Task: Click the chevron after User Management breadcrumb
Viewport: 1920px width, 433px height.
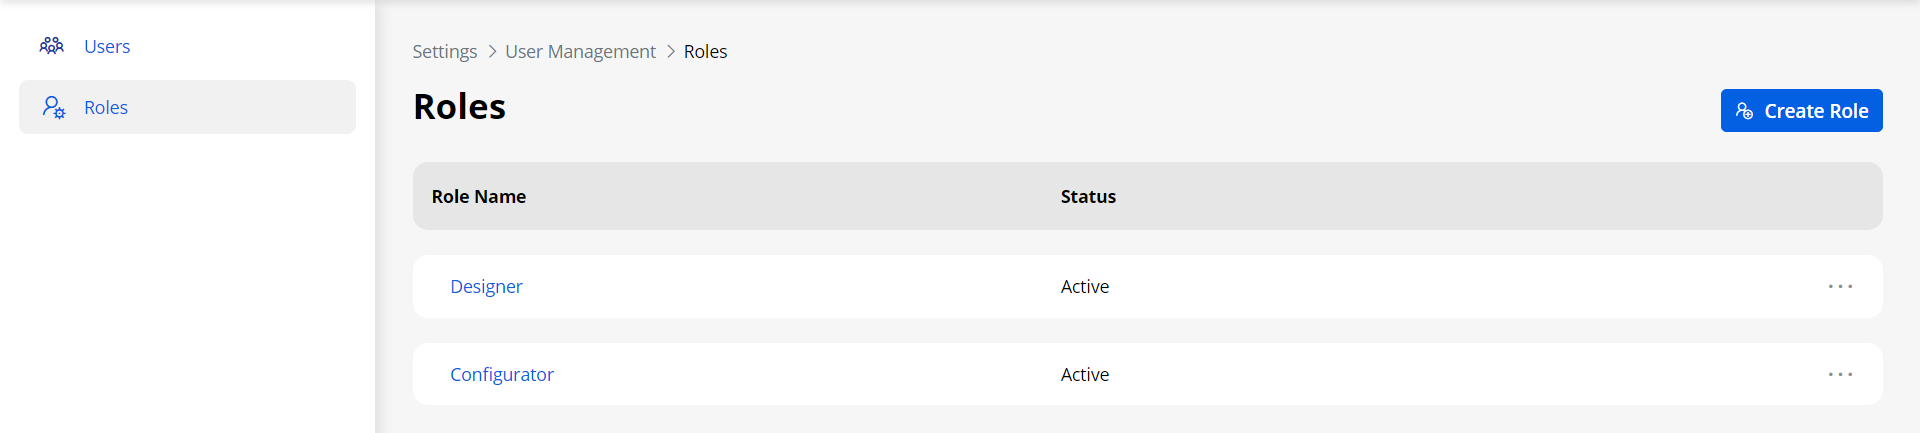Action: (x=671, y=51)
